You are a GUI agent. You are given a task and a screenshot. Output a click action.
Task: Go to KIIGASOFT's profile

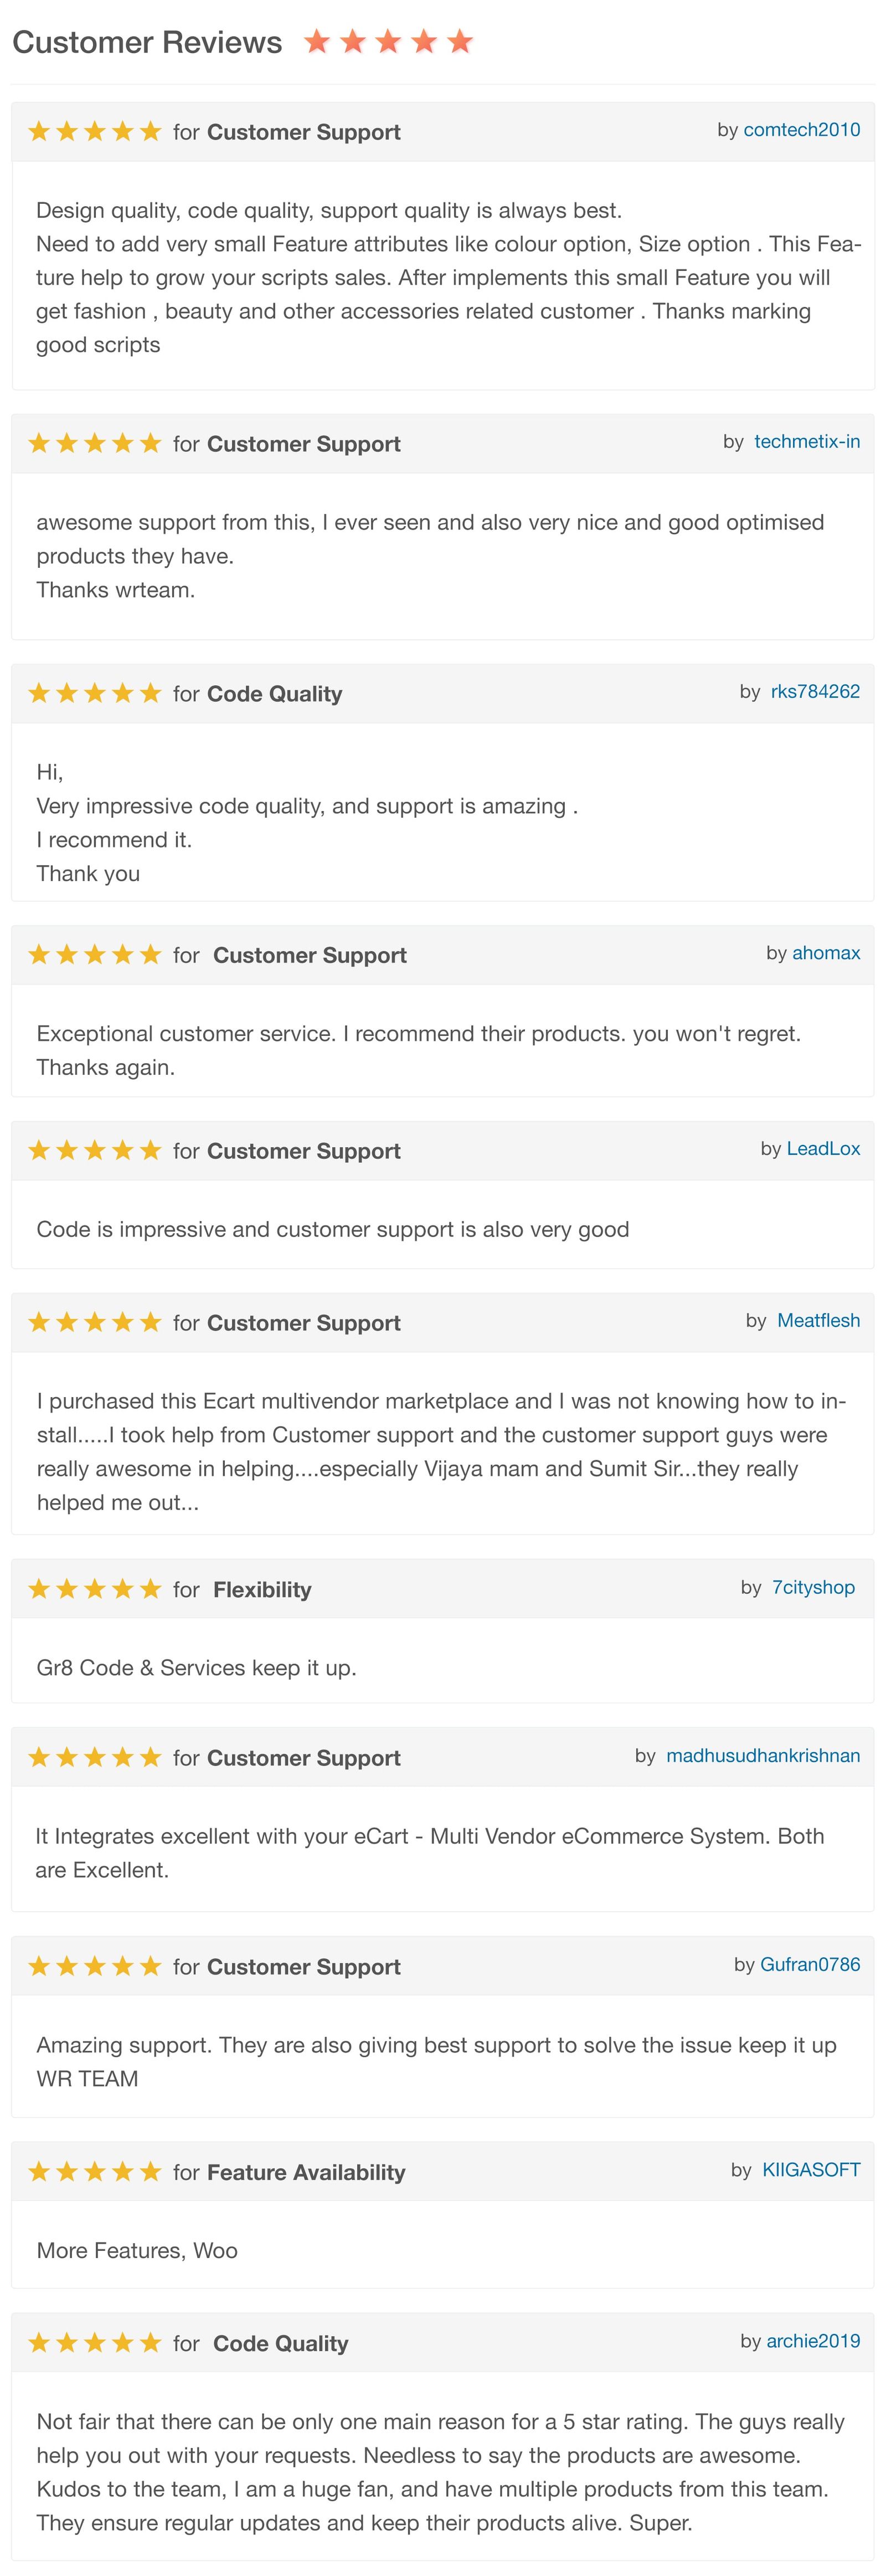(x=811, y=2170)
